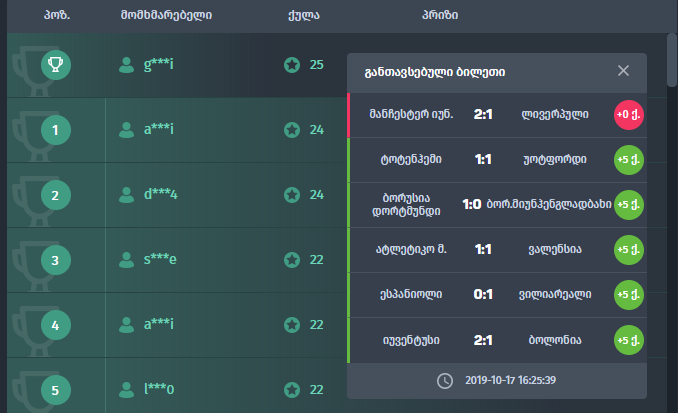678x413 pixels.
Task: Select the position 5 badge
Action: [x=56, y=389]
